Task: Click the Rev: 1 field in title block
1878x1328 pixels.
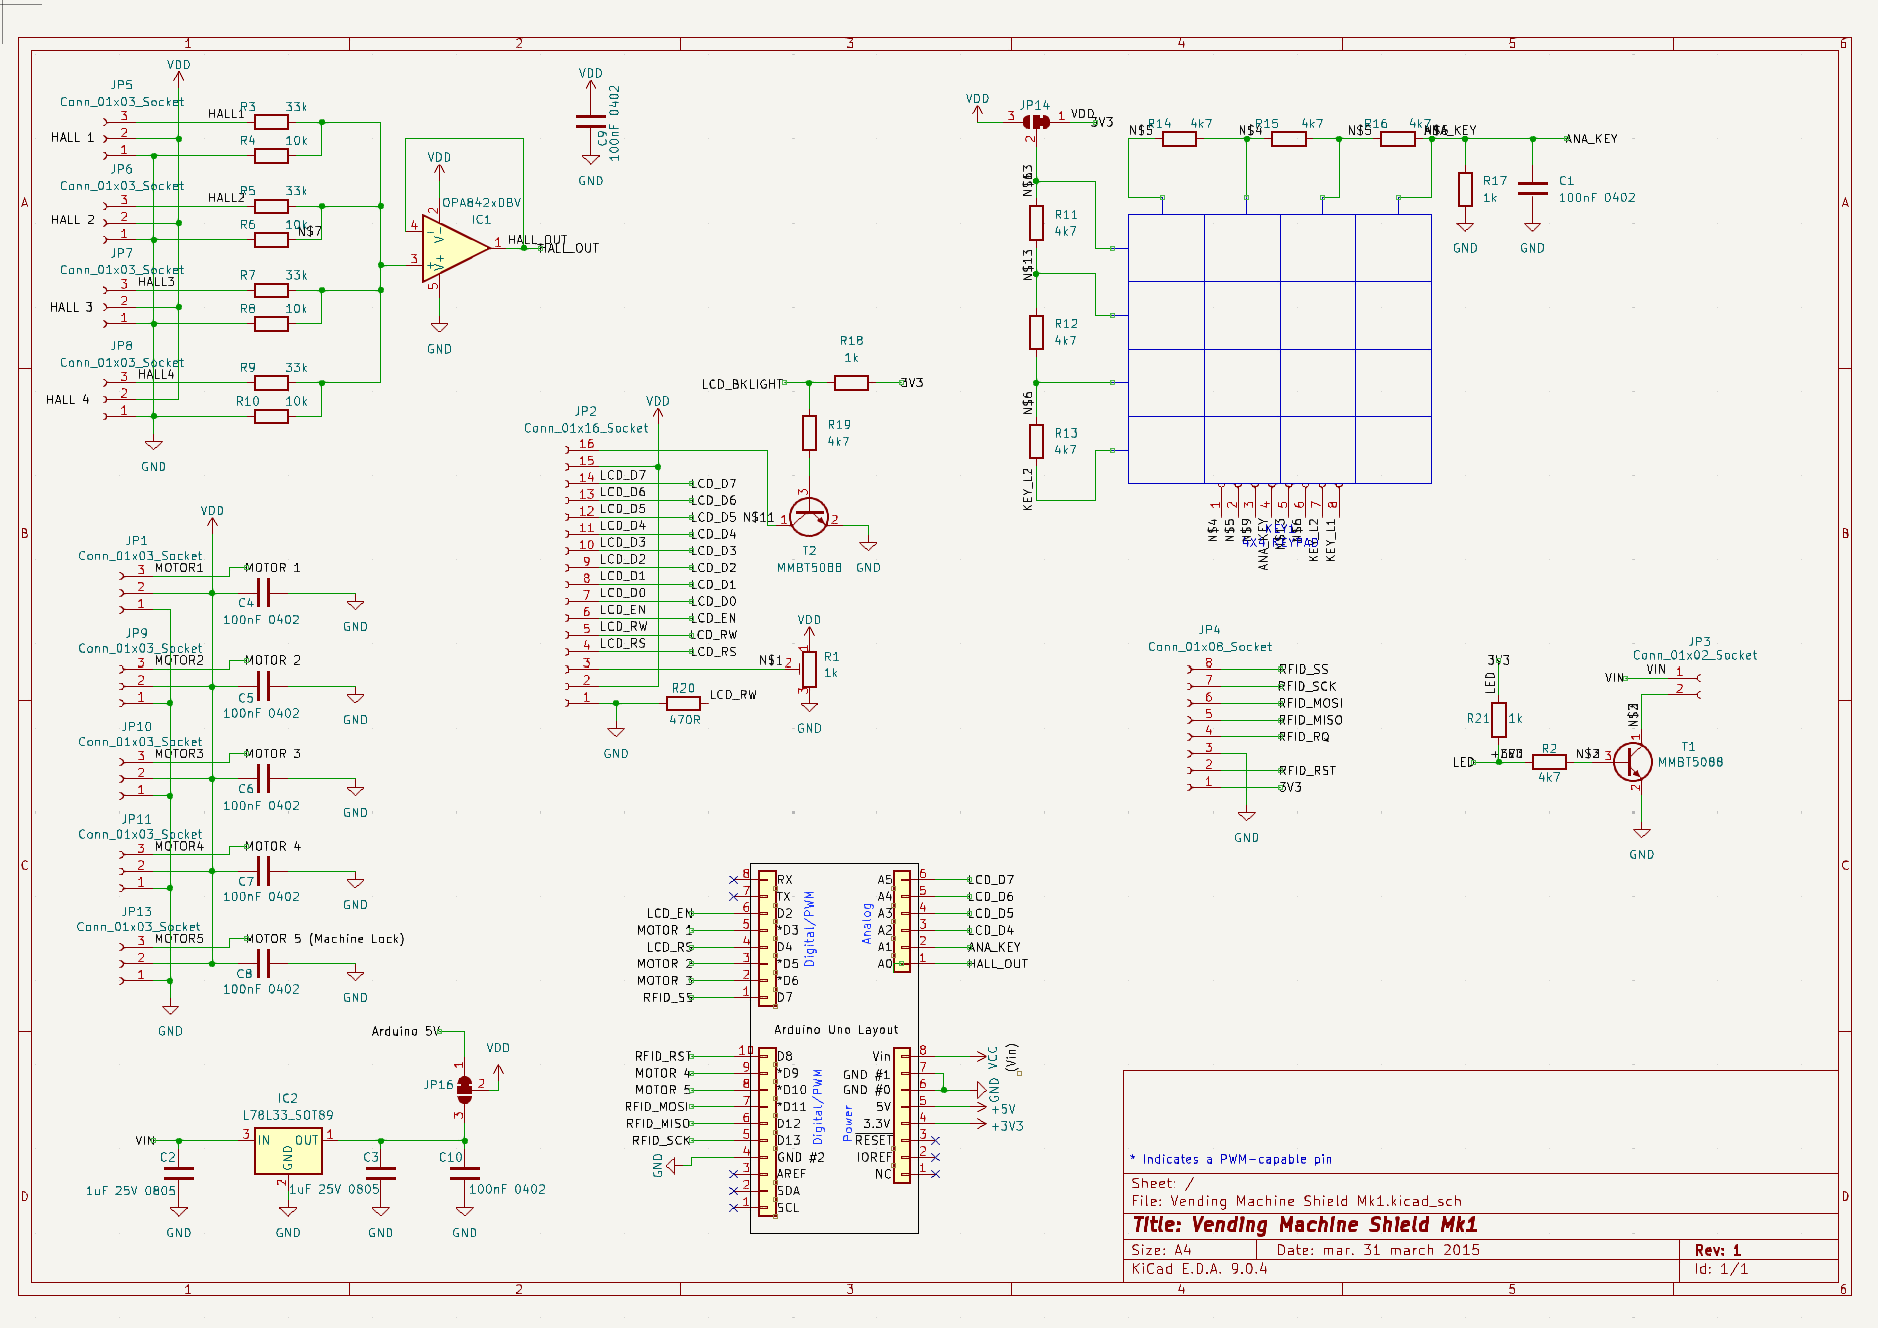Action: pyautogui.click(x=1719, y=1250)
